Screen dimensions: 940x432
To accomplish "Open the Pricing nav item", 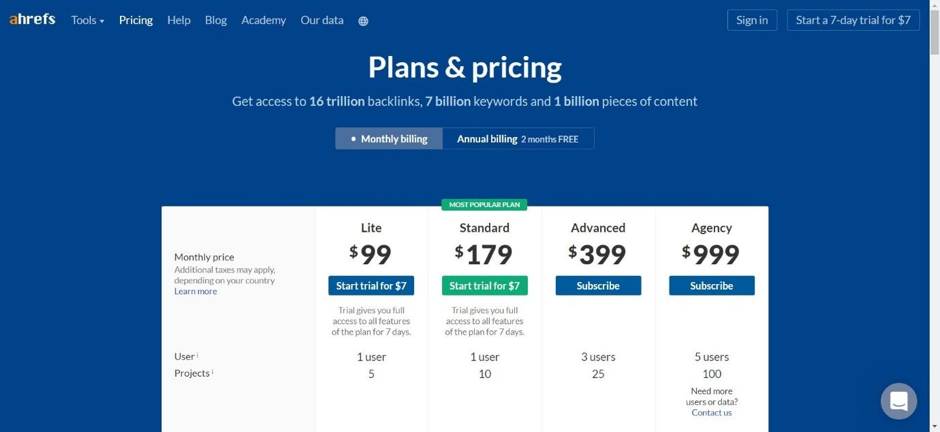I will click(135, 20).
